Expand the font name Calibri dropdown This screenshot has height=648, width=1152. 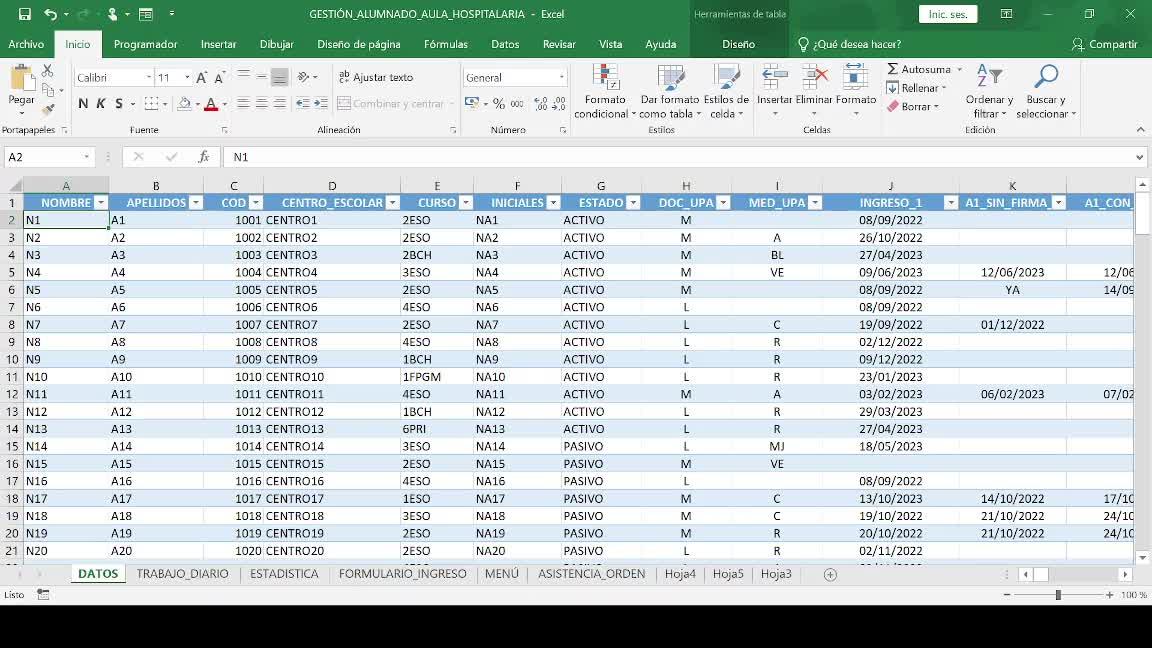tap(149, 78)
